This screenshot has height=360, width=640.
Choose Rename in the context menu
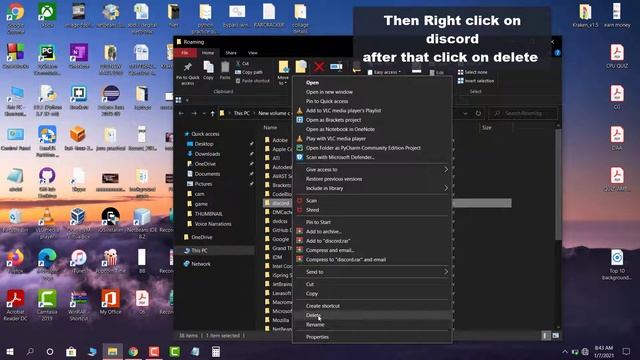[372, 324]
